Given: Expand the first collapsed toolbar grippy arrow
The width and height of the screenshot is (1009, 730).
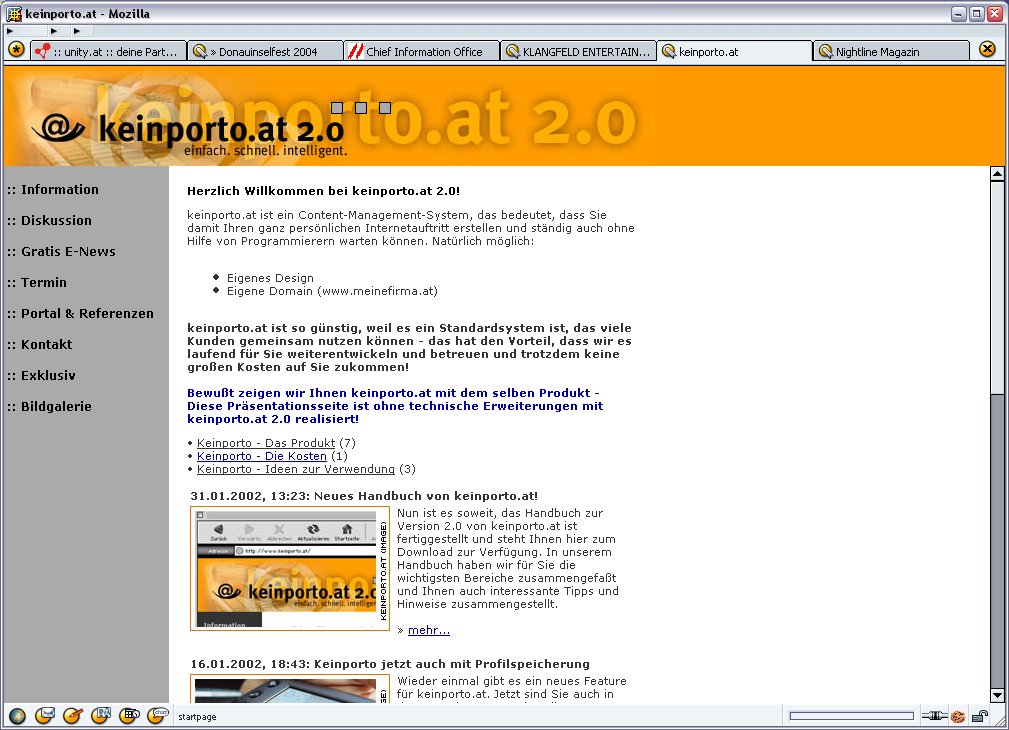Looking at the screenshot, I should (x=10, y=31).
